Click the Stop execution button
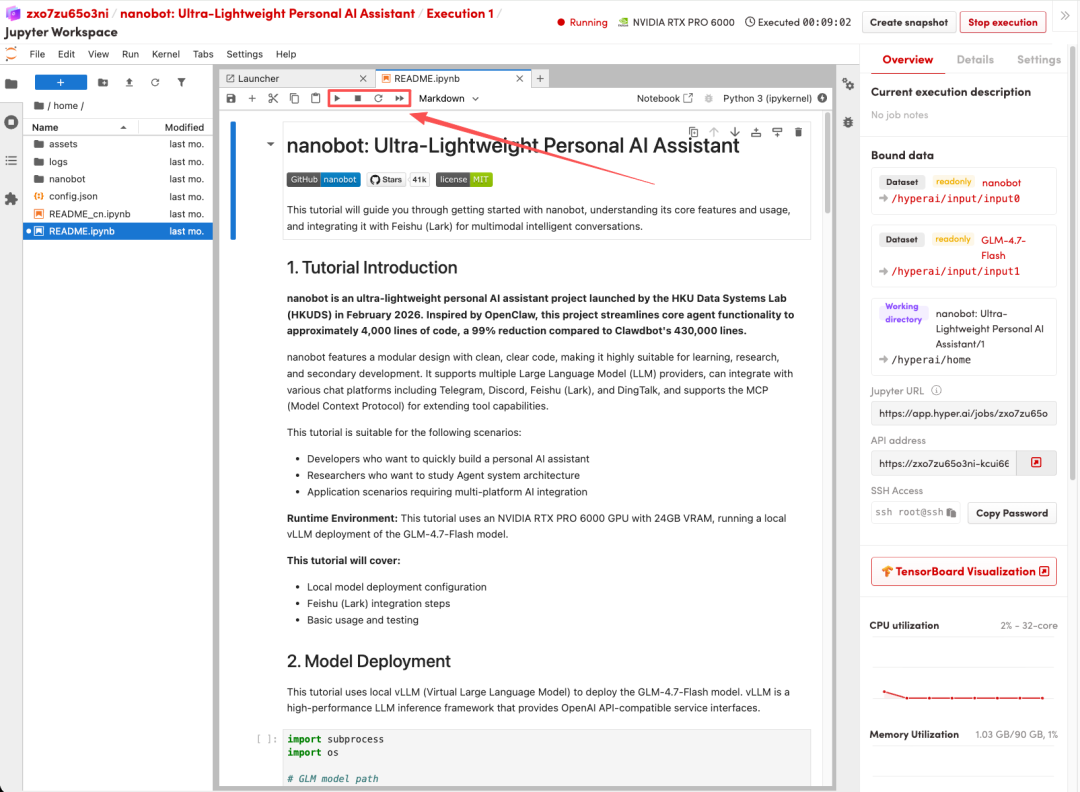The height and width of the screenshot is (792, 1080). pyautogui.click(x=1002, y=22)
